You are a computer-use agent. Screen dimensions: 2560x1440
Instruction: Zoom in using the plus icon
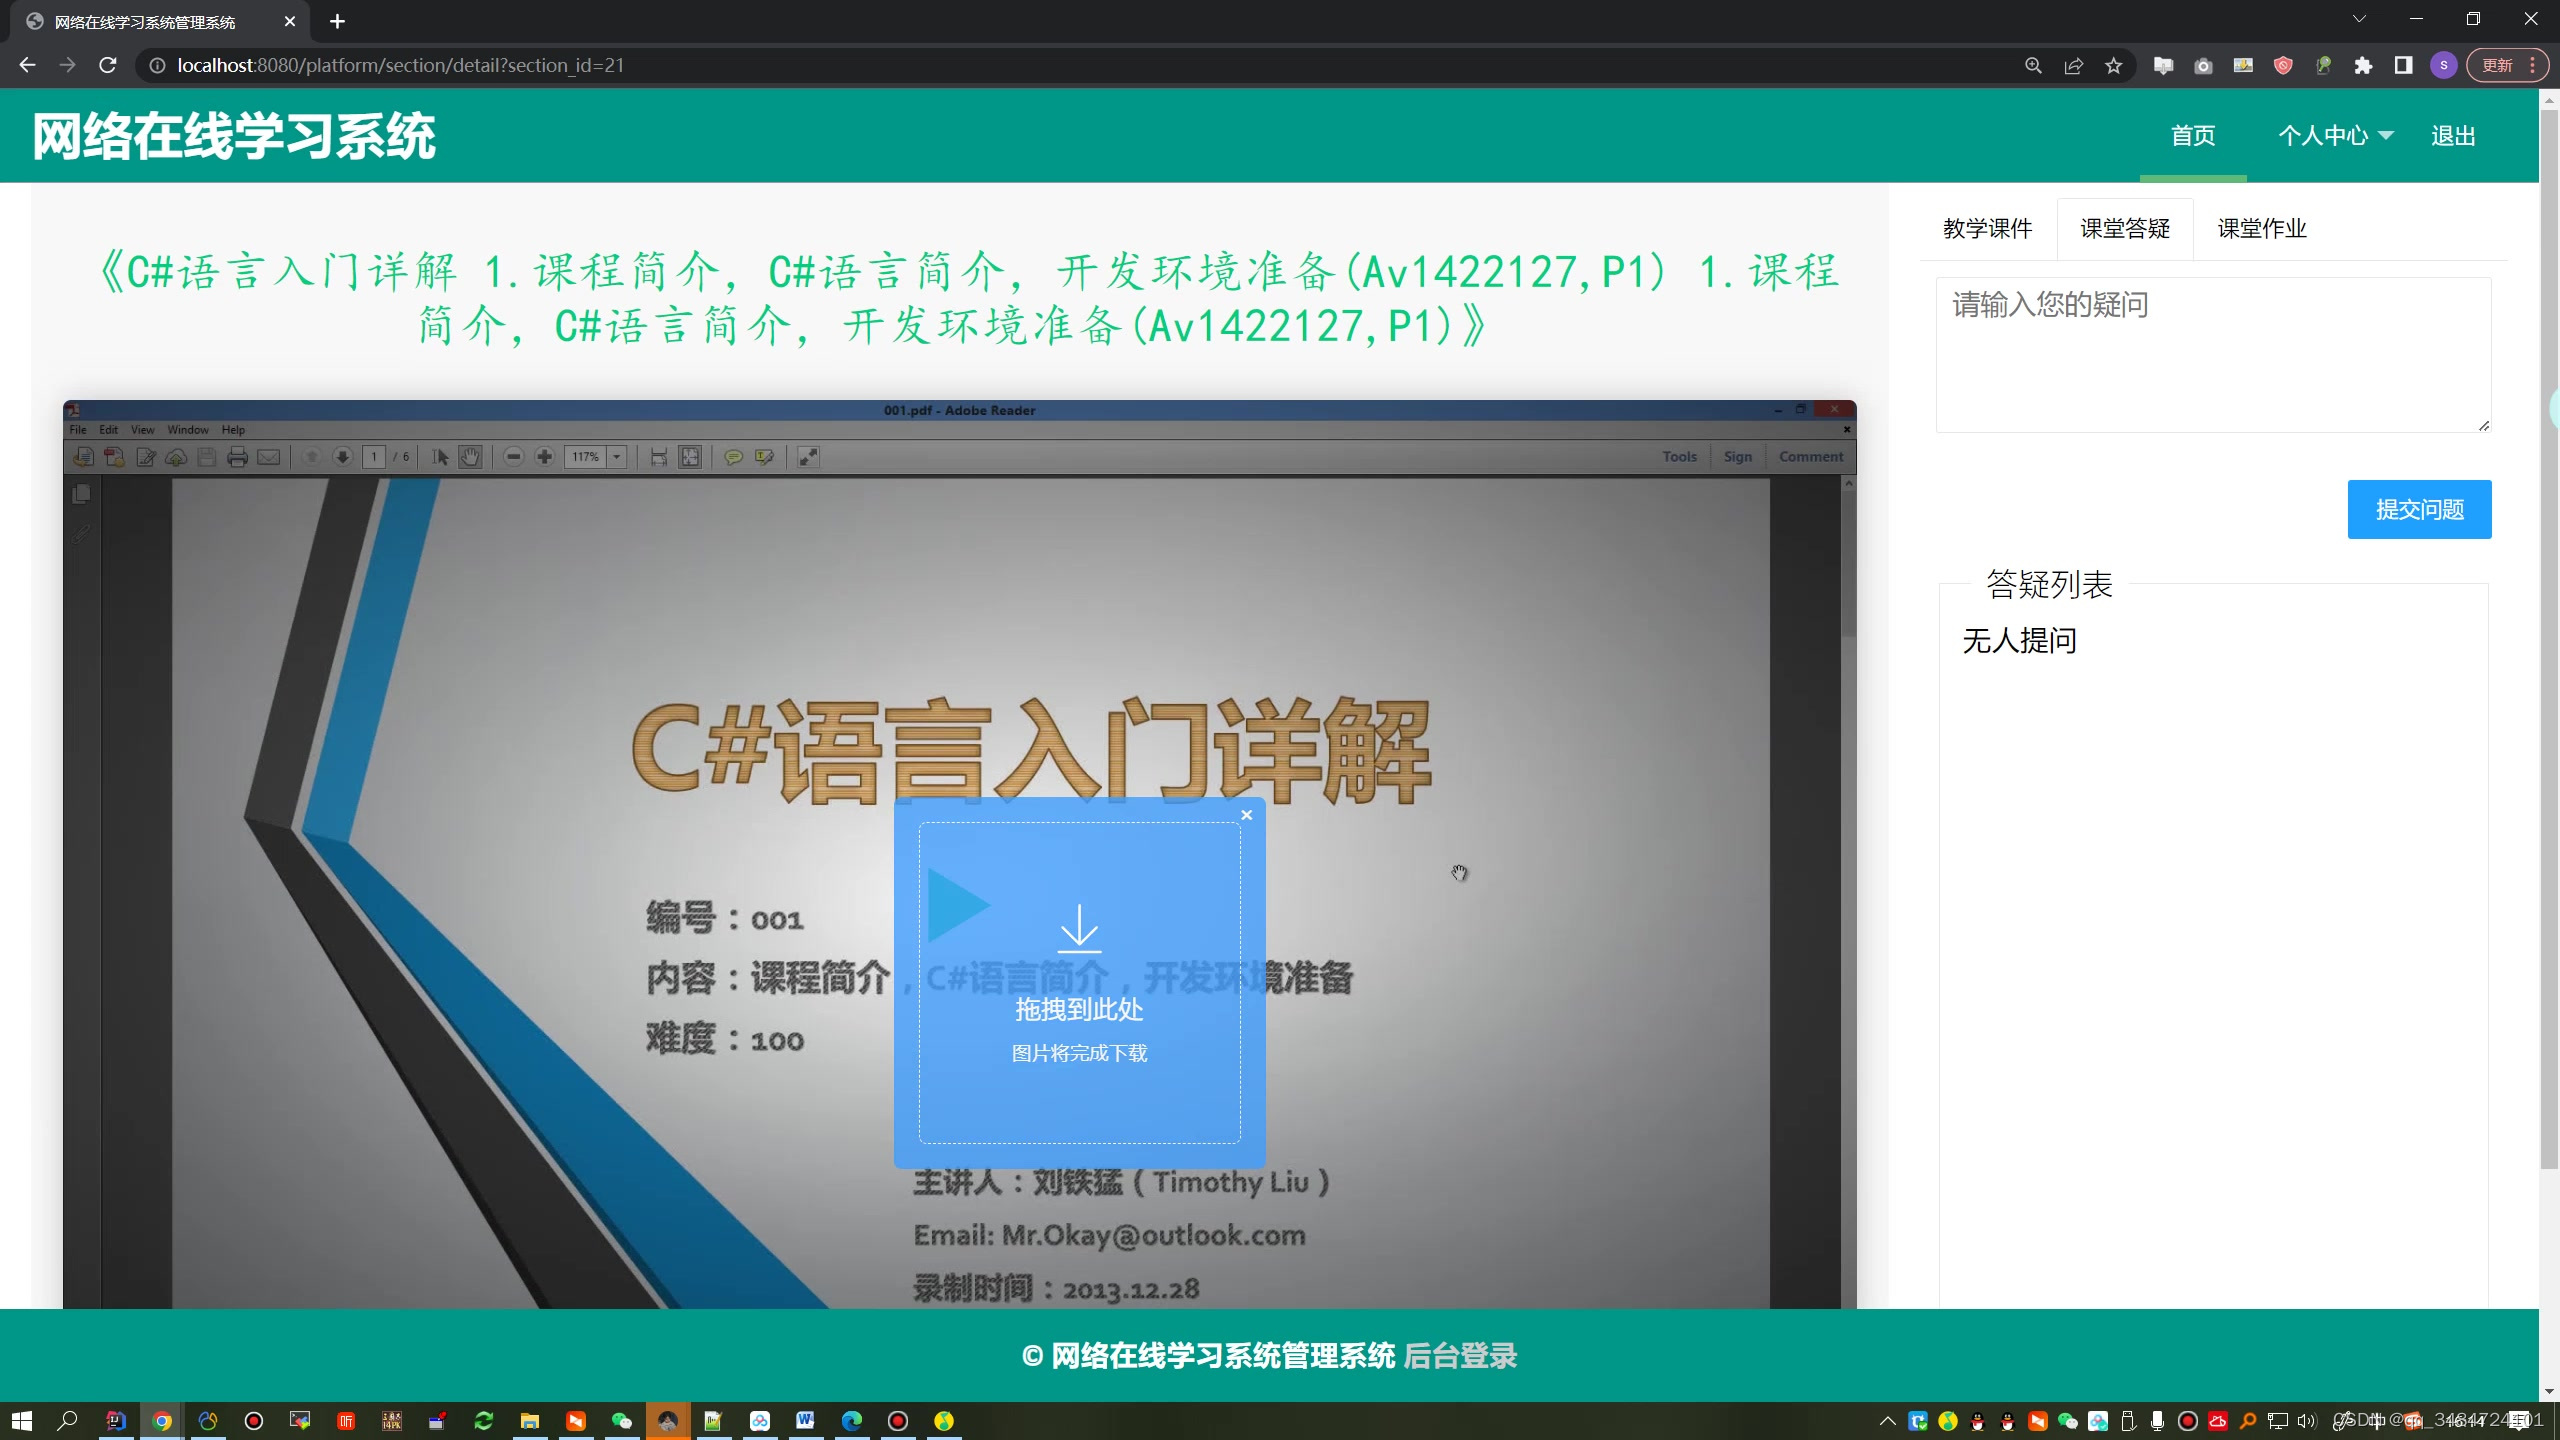[x=544, y=457]
